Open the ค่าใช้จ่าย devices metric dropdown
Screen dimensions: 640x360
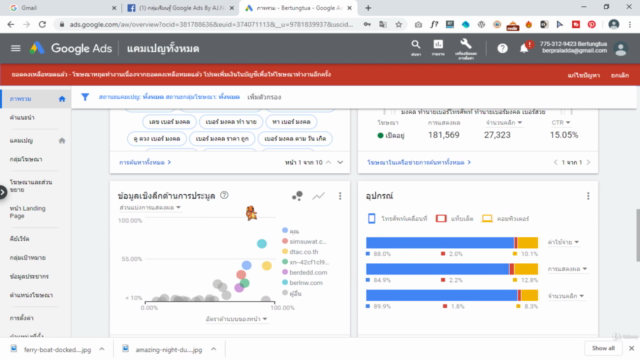[563, 242]
